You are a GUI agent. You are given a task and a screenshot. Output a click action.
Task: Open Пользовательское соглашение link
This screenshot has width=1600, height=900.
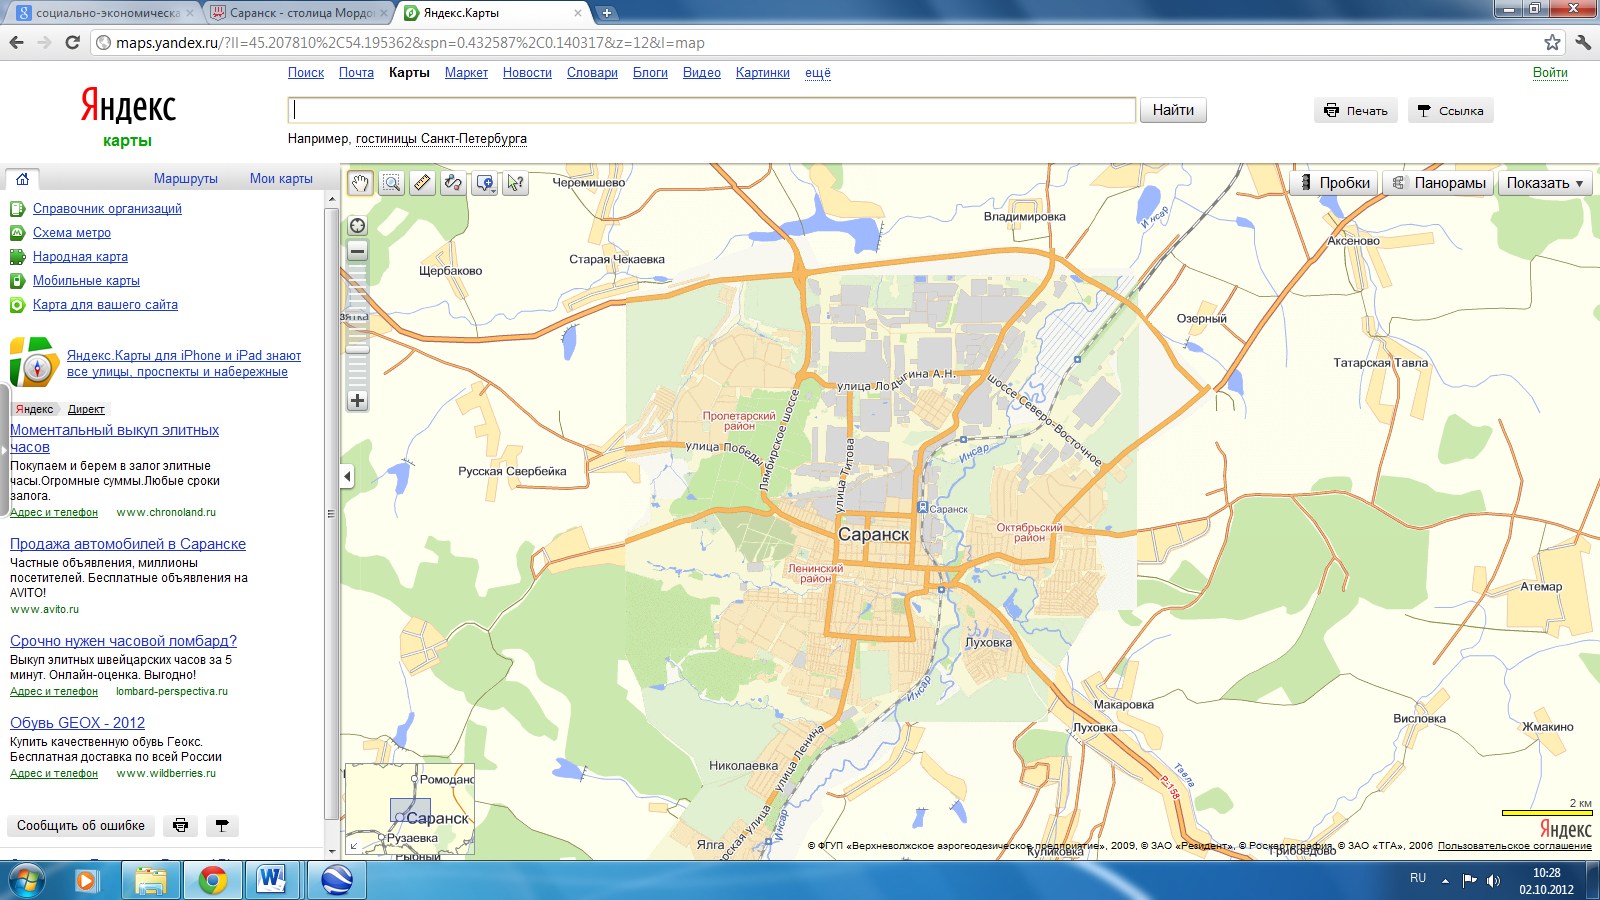1514,846
